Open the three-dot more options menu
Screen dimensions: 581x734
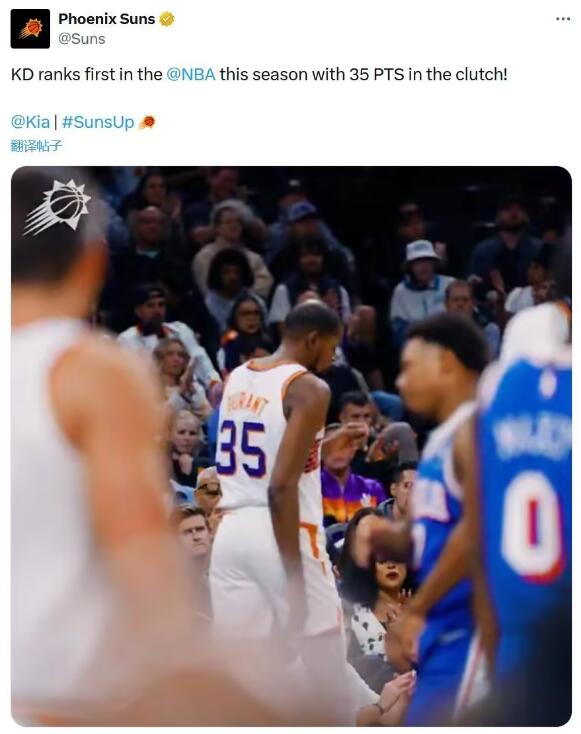click(x=562, y=19)
